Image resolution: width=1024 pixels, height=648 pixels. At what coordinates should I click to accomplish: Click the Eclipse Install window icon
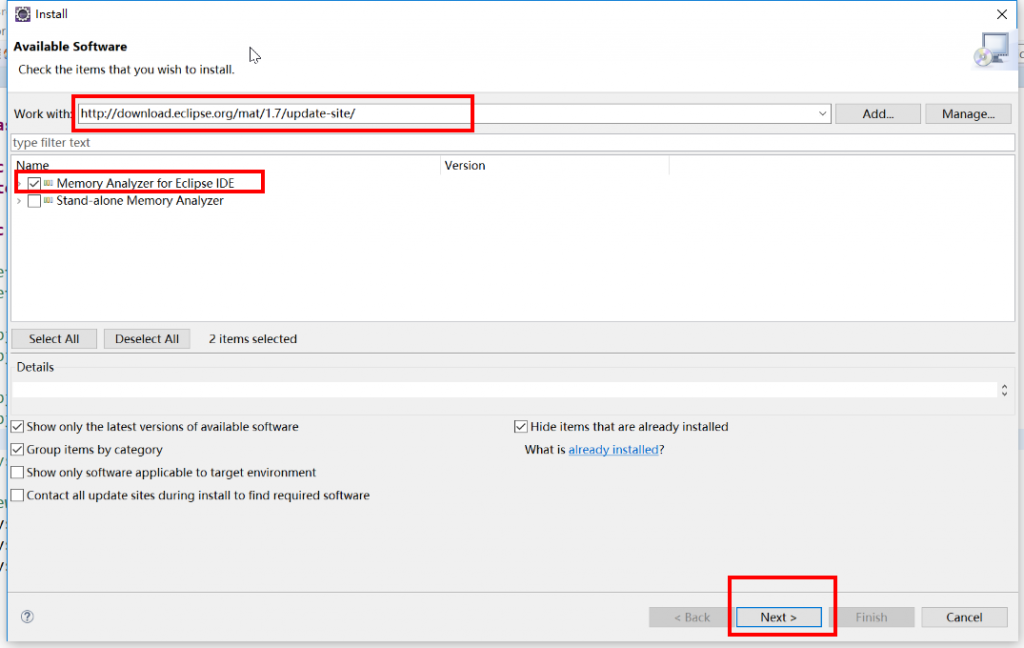coord(22,14)
